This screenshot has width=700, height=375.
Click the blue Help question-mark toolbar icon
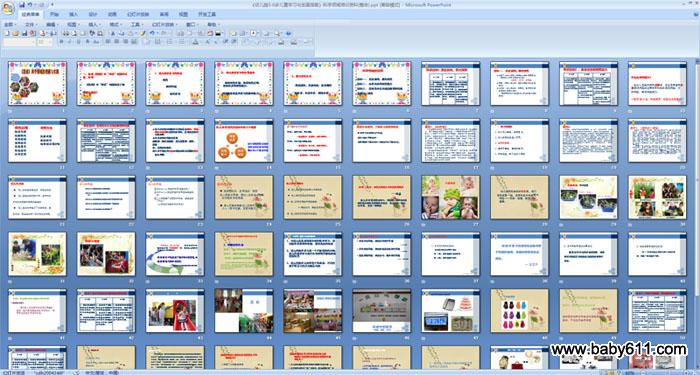point(288,33)
